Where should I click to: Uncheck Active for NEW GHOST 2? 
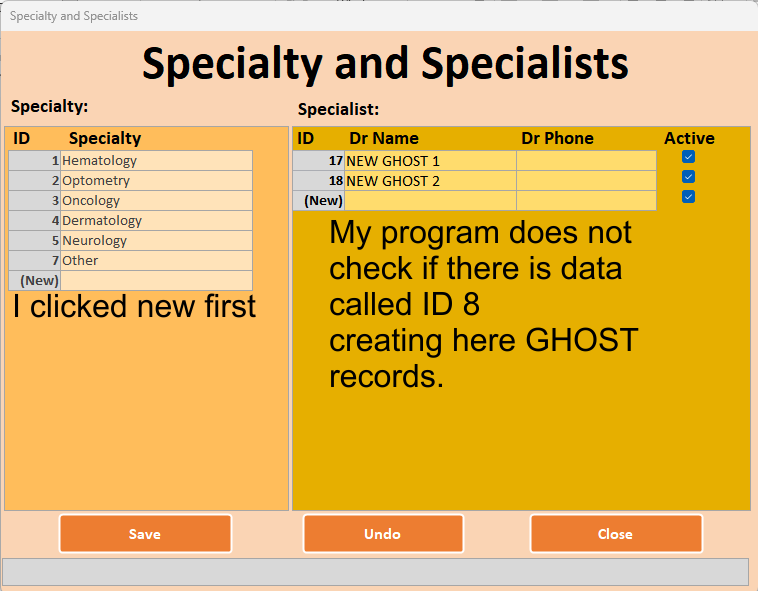(688, 176)
